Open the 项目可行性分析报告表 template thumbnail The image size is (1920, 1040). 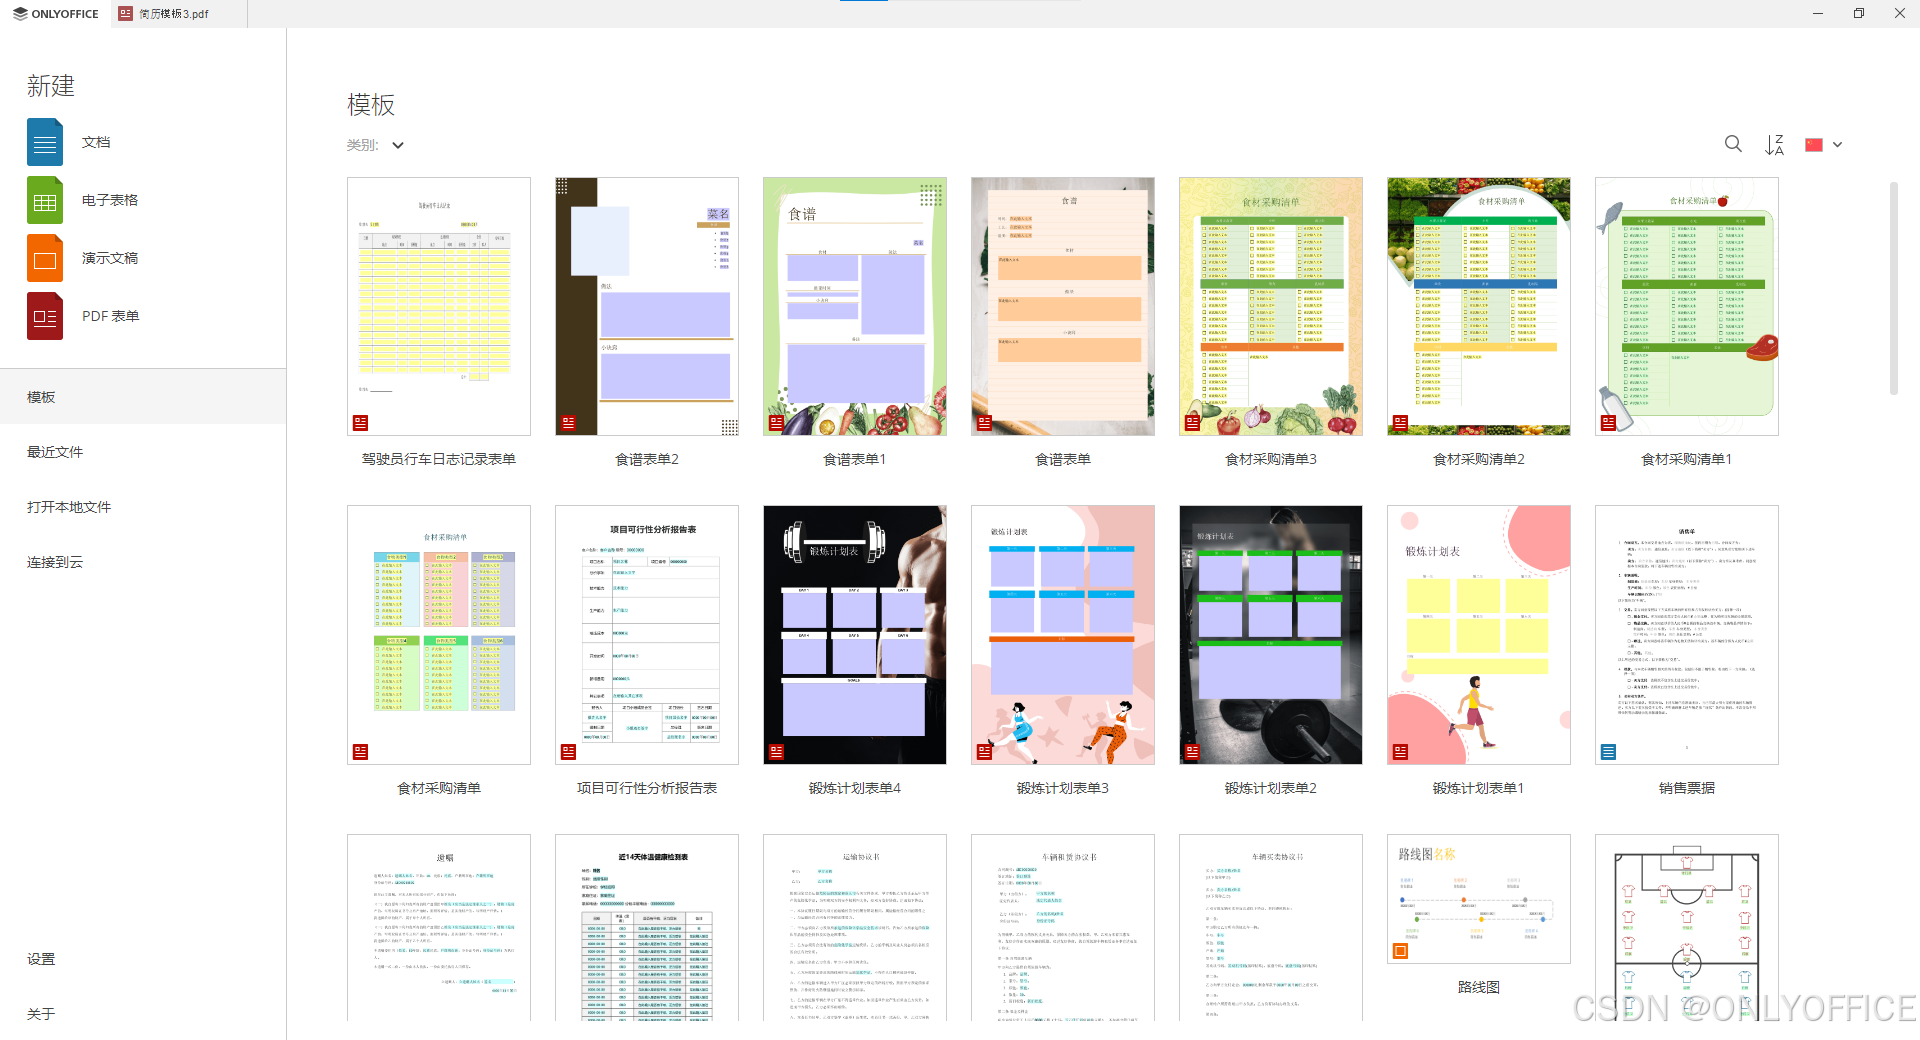(647, 635)
